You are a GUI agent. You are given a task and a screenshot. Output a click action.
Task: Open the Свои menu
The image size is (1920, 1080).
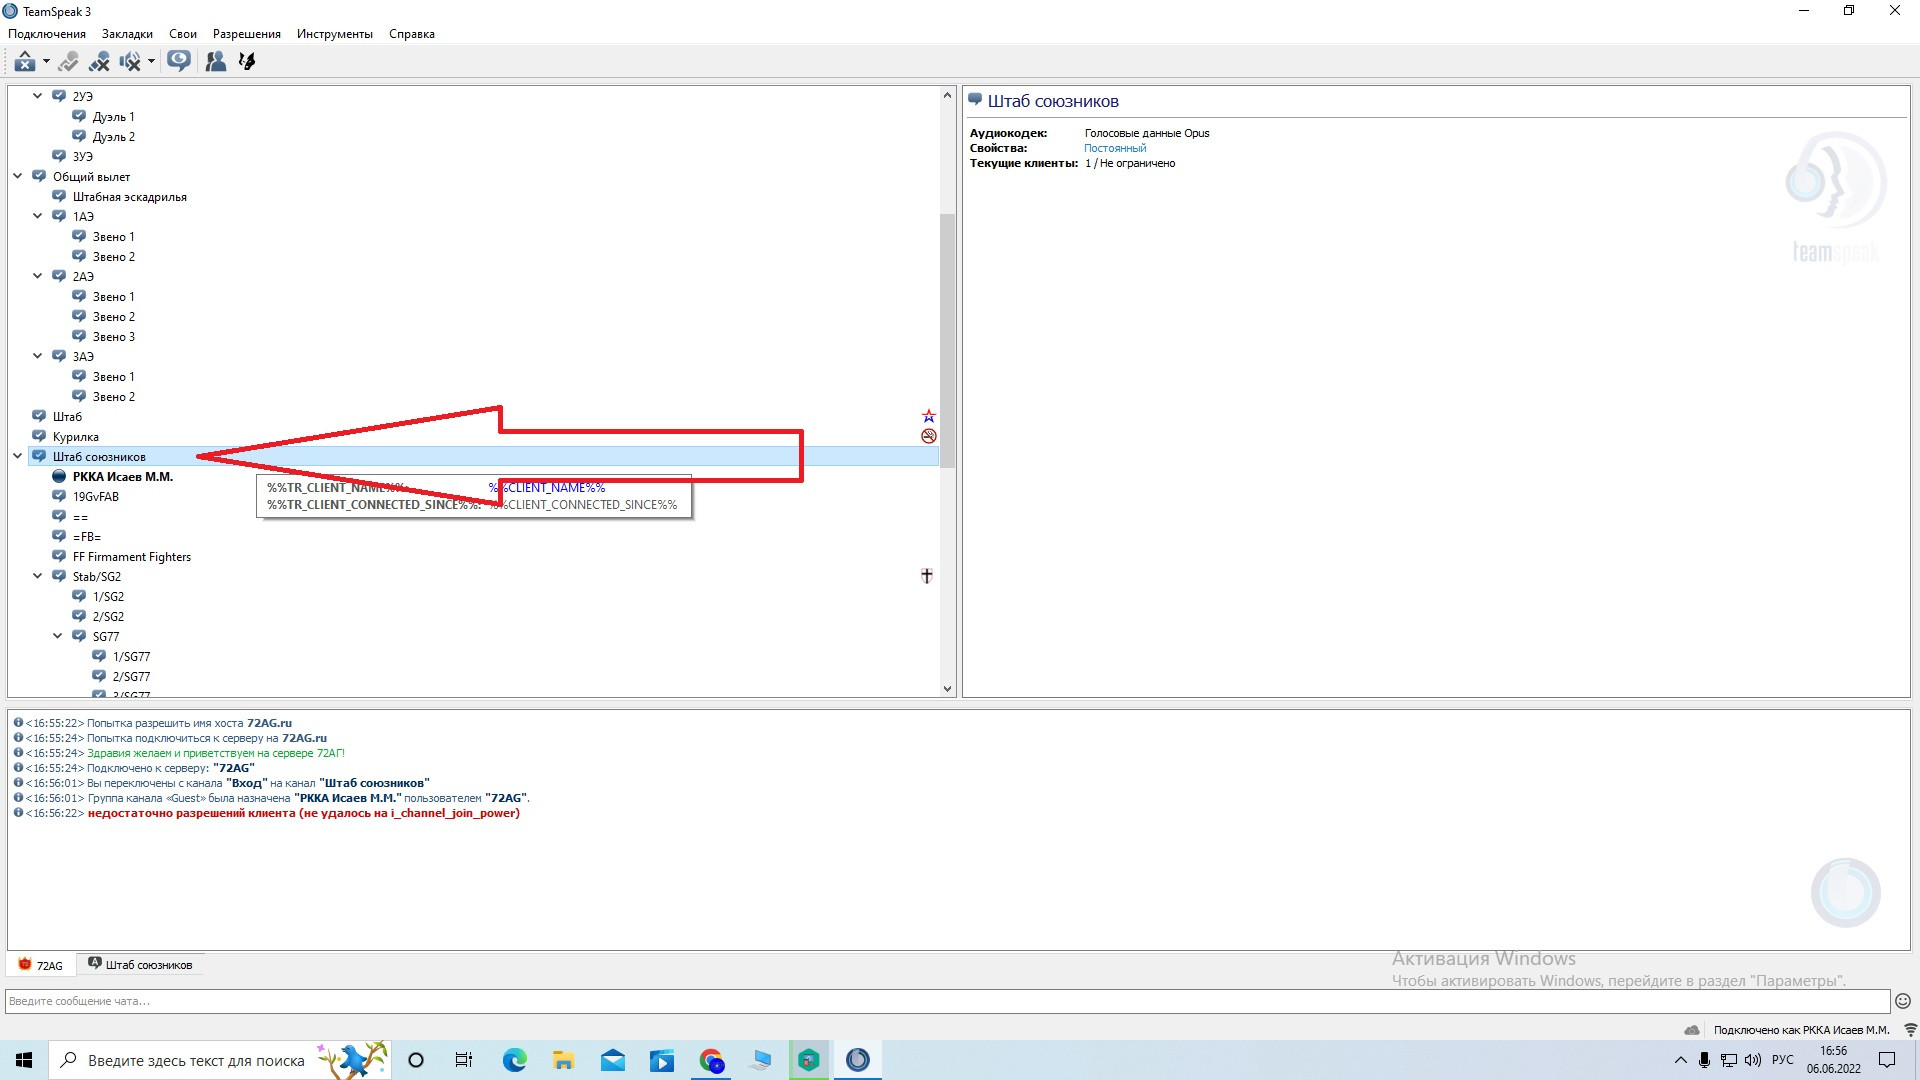(x=183, y=34)
